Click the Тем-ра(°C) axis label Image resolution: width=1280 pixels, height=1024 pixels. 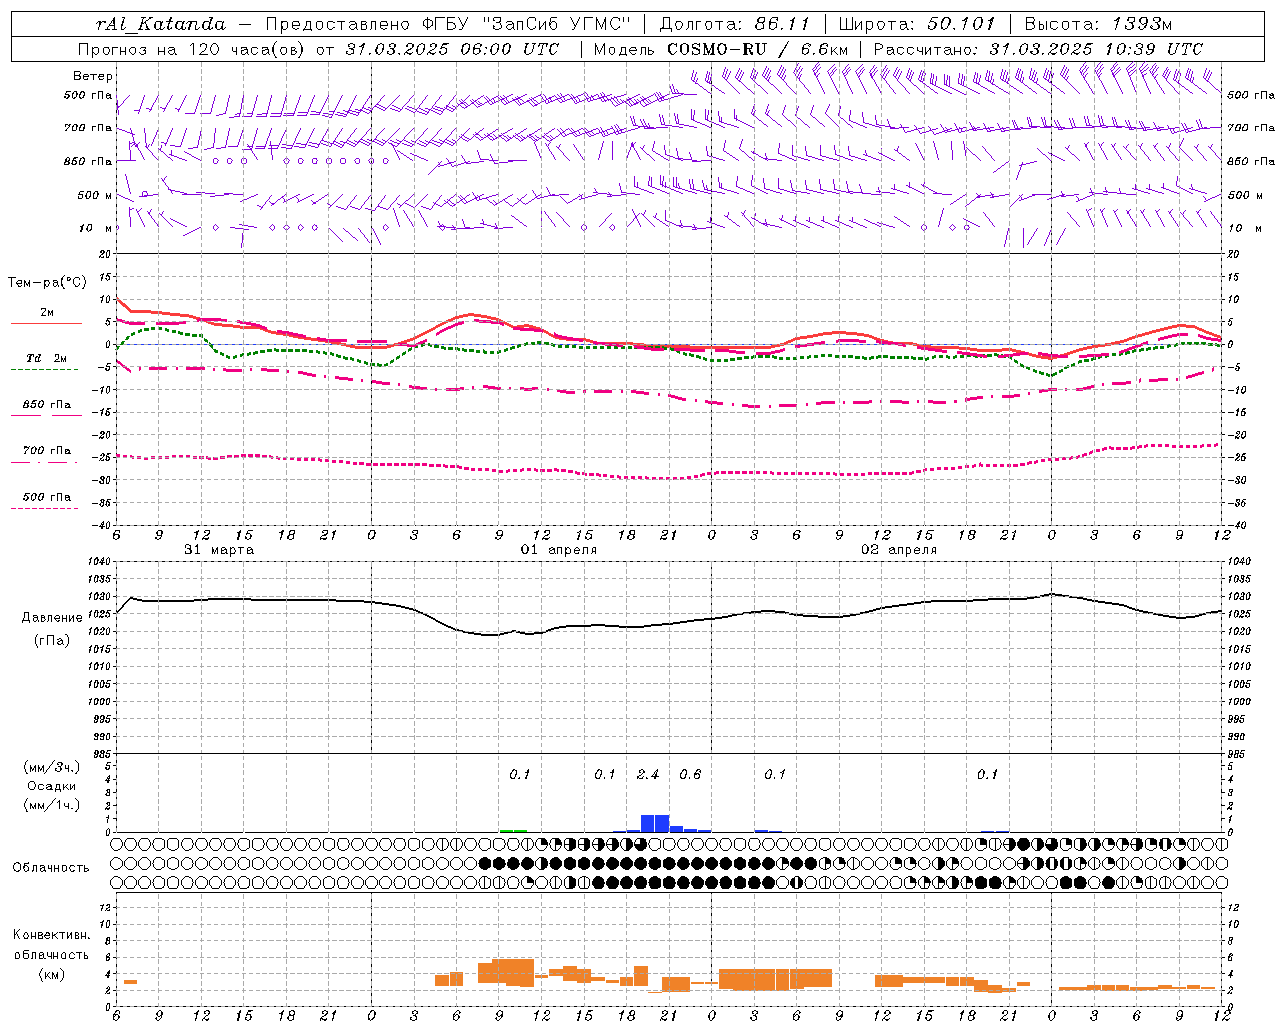click(x=47, y=283)
